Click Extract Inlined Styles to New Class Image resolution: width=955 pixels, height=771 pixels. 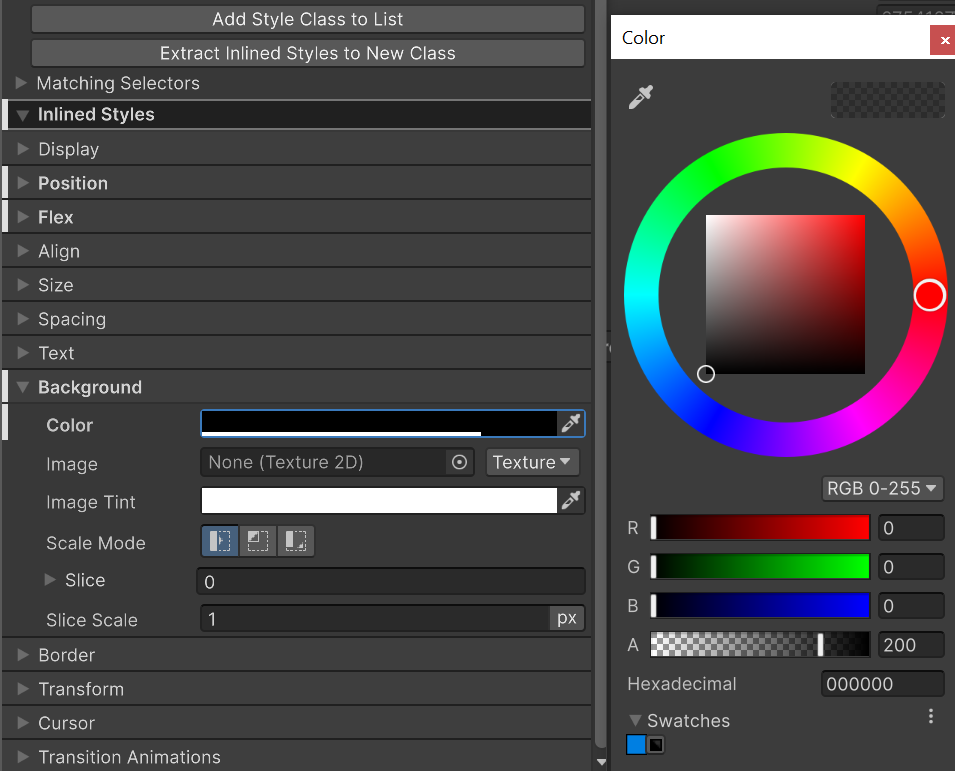307,53
